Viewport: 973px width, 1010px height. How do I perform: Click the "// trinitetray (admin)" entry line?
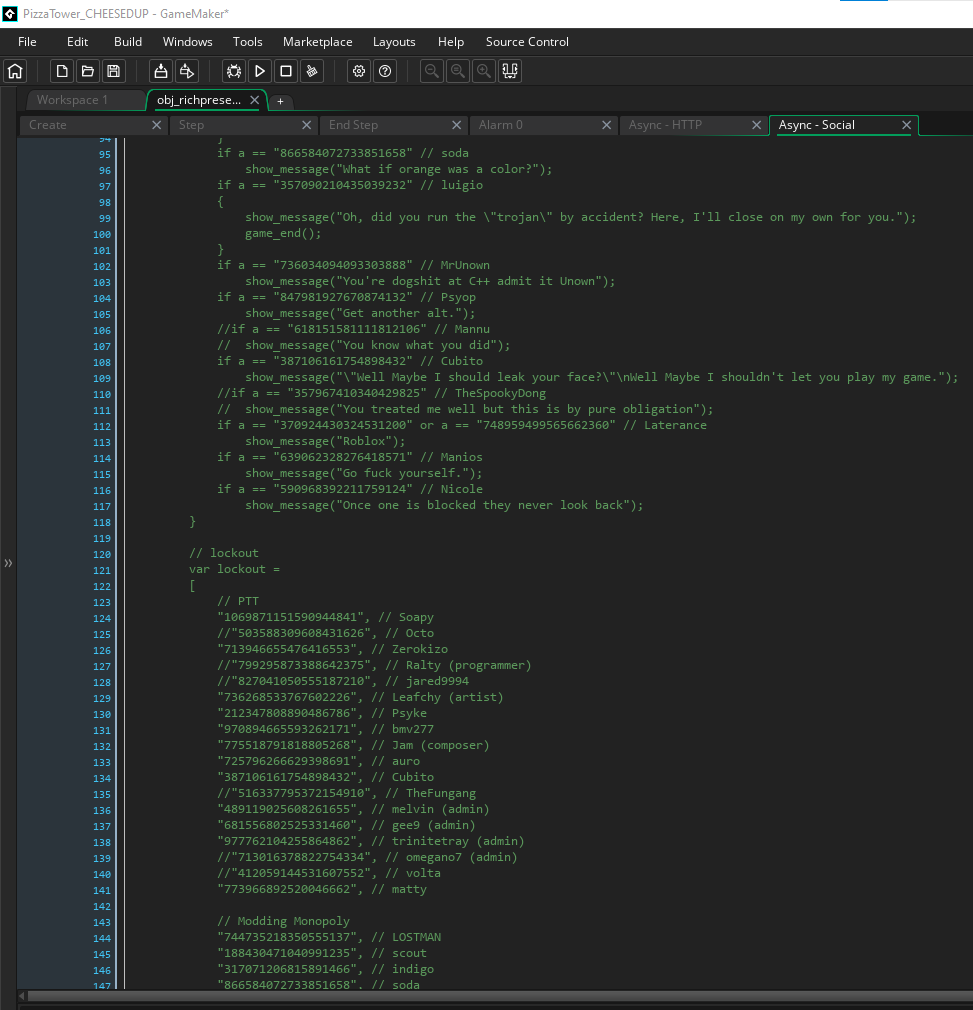[371, 841]
